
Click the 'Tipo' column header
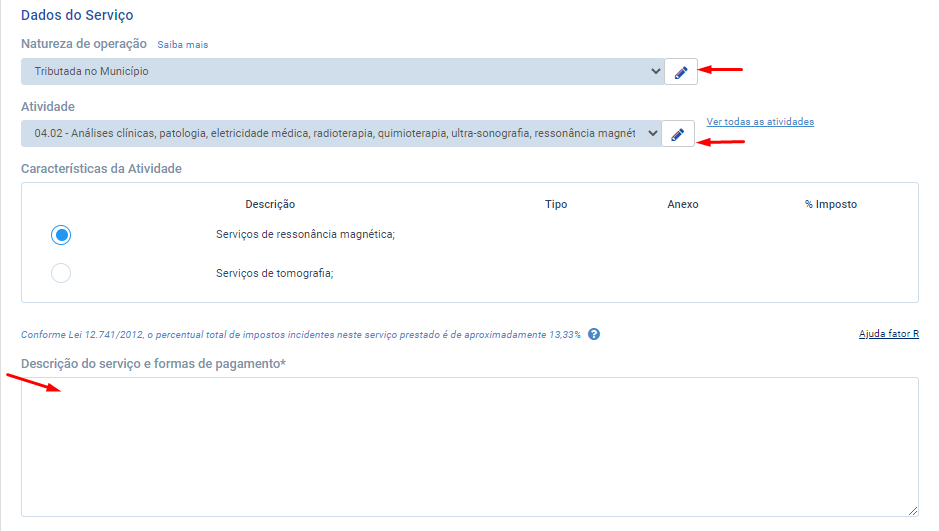pyautogui.click(x=556, y=204)
